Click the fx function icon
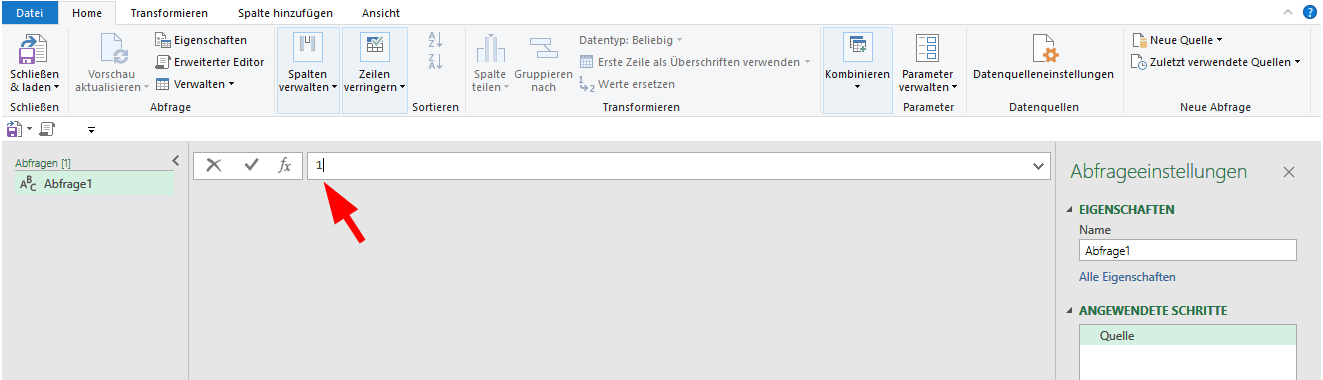 coord(285,166)
